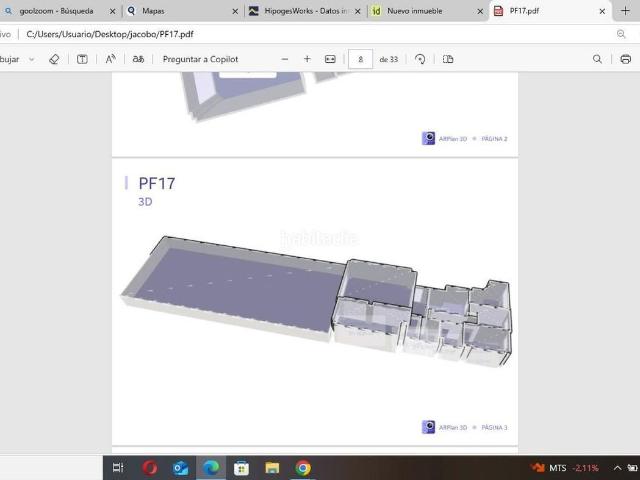The image size is (640, 480).
Task: Toggle page view layout
Action: coord(448,59)
